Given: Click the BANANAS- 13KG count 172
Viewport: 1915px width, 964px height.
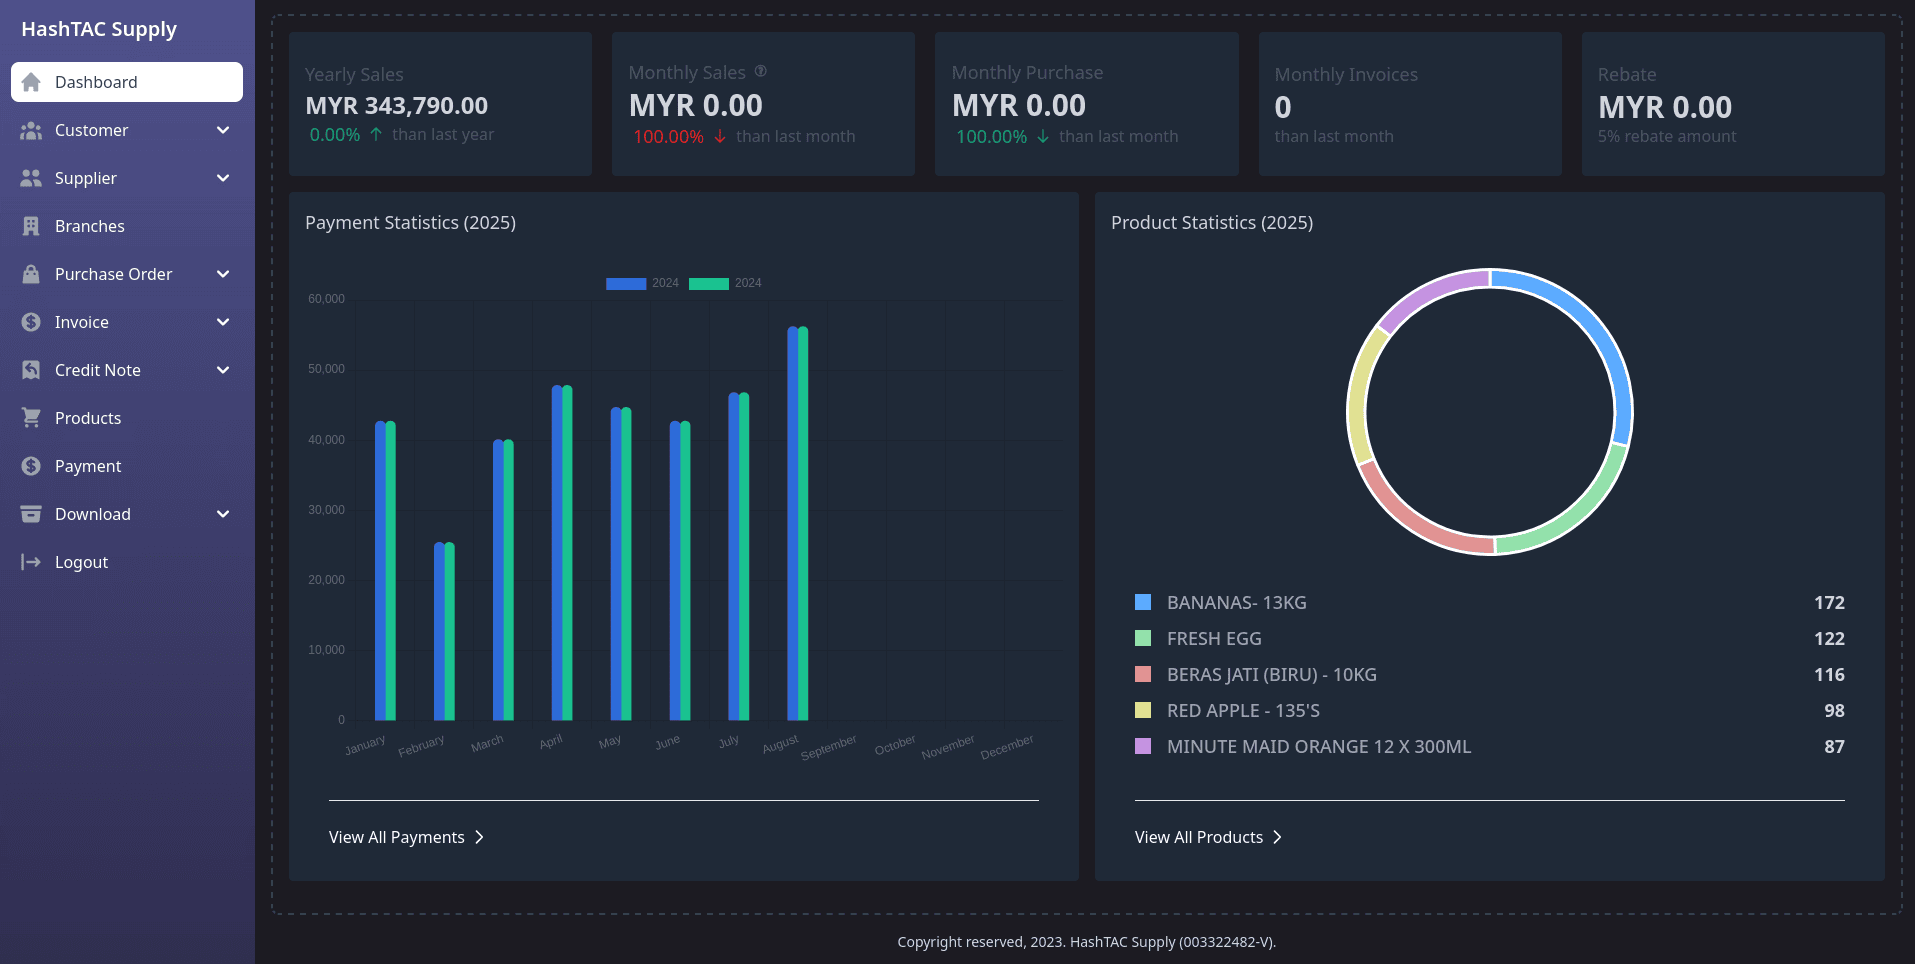Looking at the screenshot, I should click(1829, 602).
